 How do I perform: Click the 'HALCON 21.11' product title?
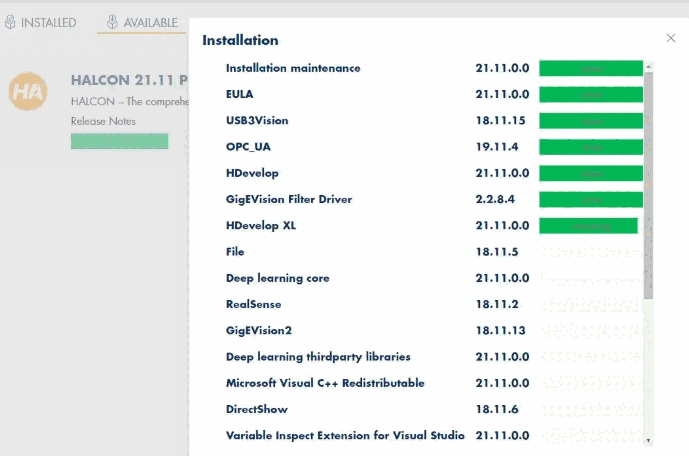[130, 80]
